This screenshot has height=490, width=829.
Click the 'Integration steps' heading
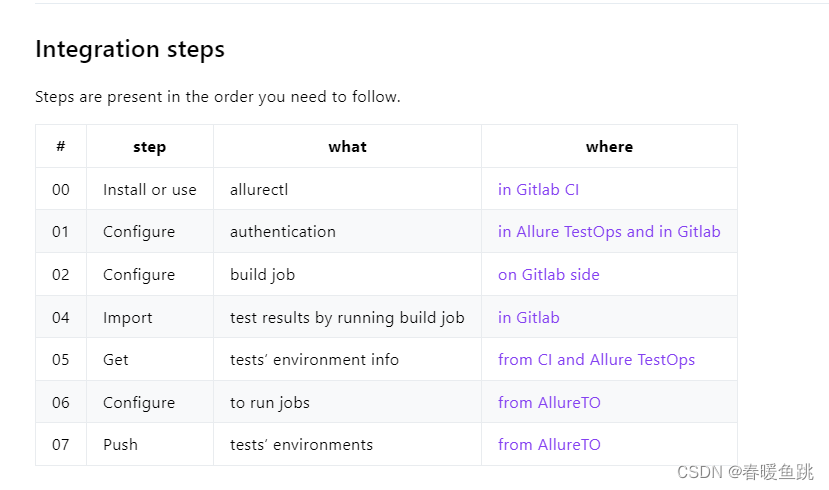pos(130,49)
